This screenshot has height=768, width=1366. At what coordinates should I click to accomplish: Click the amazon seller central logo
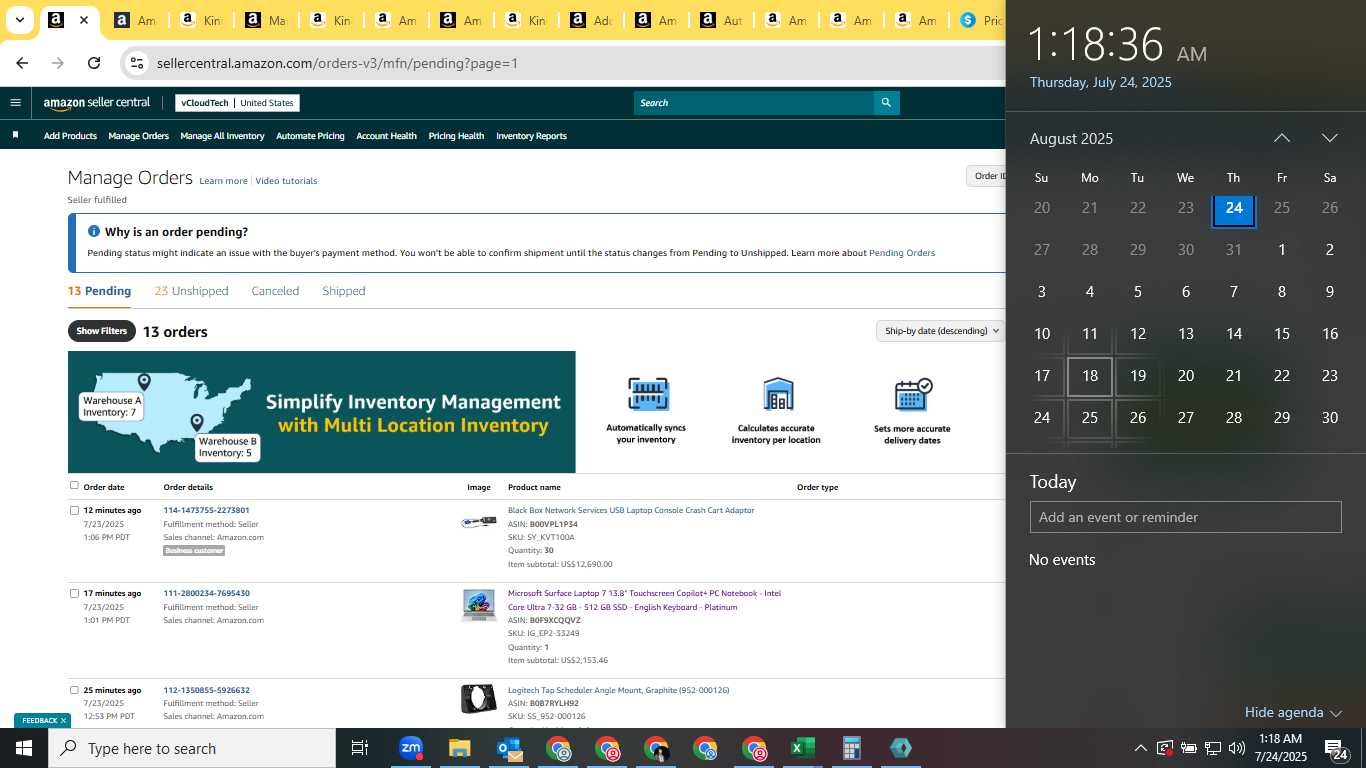(x=96, y=103)
